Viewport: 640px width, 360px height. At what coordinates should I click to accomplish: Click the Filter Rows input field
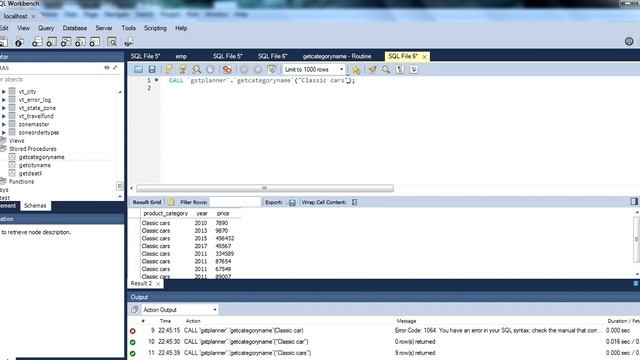(235, 202)
